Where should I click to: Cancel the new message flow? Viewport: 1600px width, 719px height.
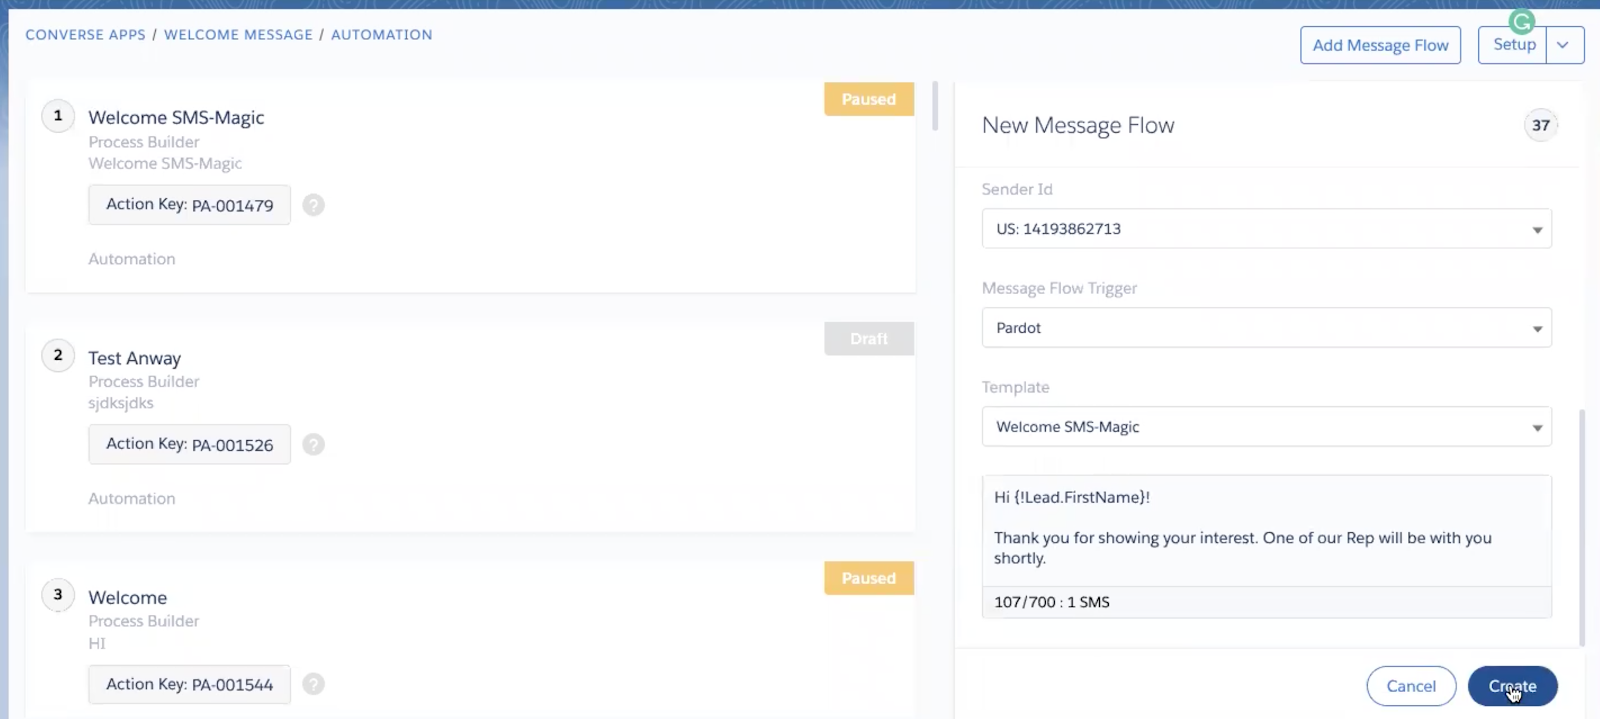tap(1411, 686)
